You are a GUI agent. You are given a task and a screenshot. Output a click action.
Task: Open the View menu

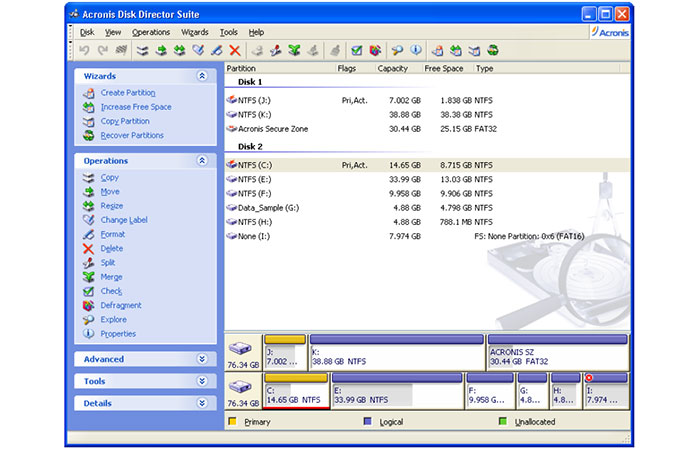point(113,32)
